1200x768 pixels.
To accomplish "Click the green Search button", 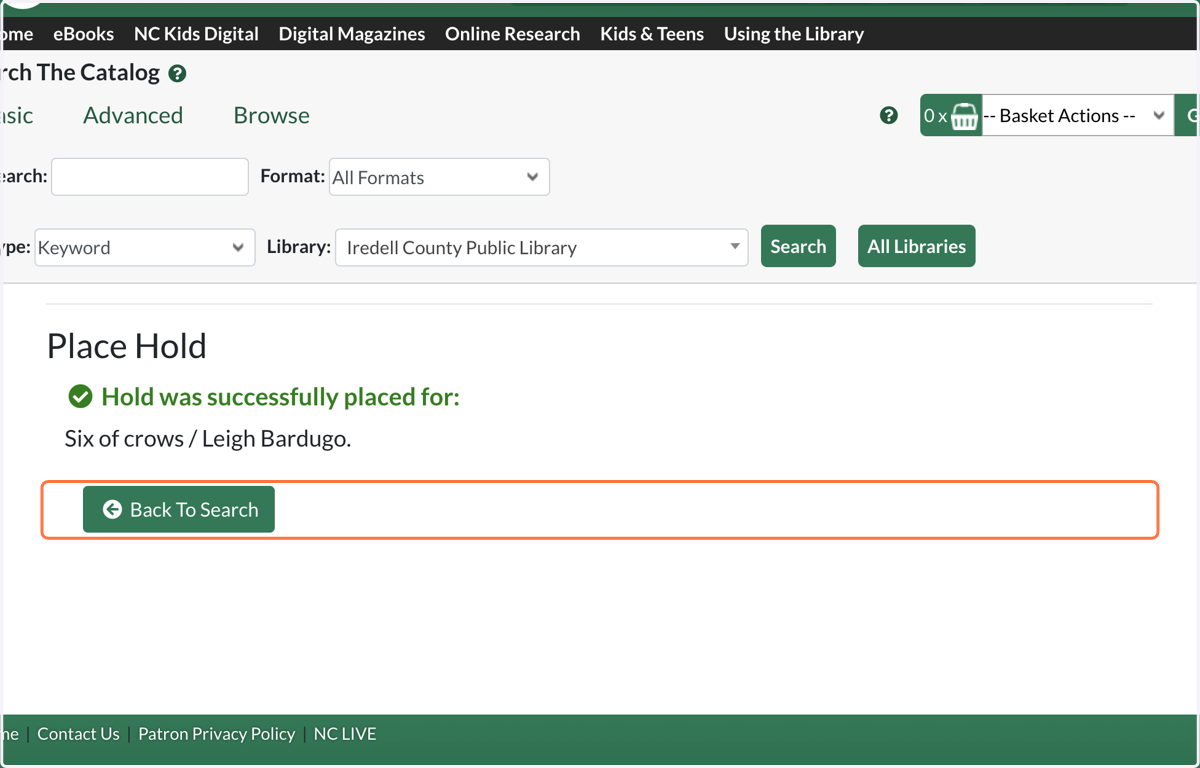I will pyautogui.click(x=798, y=246).
